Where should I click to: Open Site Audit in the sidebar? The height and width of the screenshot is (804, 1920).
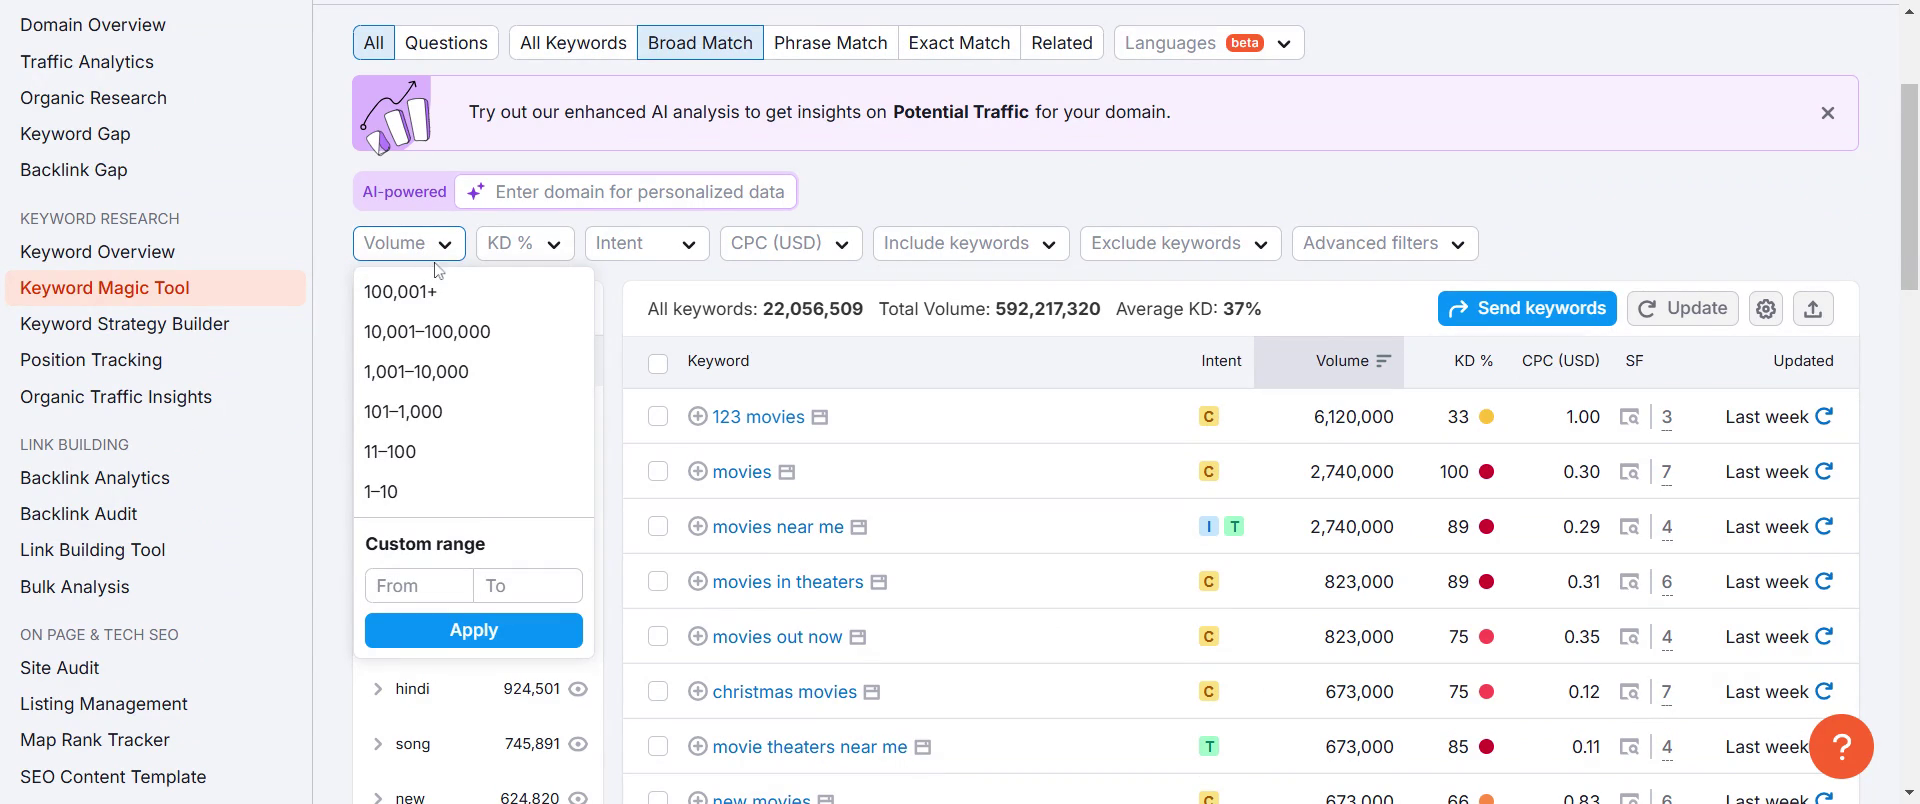pos(59,668)
